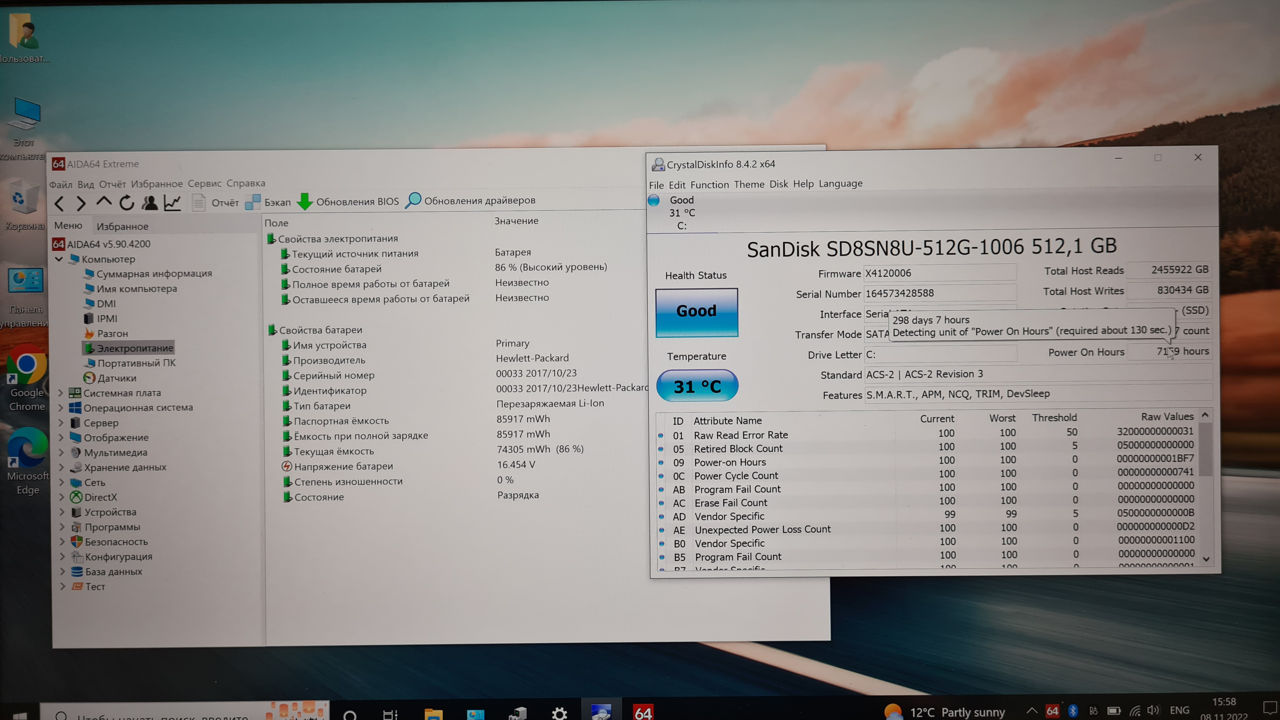The height and width of the screenshot is (720, 1280).
Task: Expand the Мультимедиа tree node
Action: (60, 453)
